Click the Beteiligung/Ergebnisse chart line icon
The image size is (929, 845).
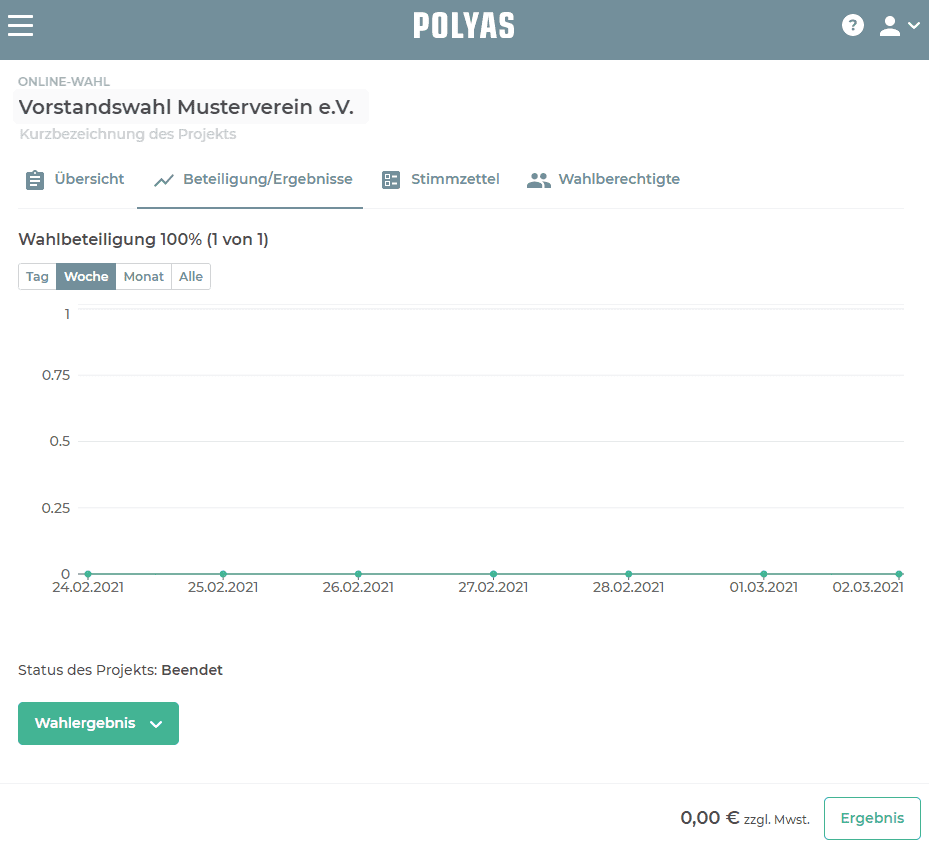164,180
